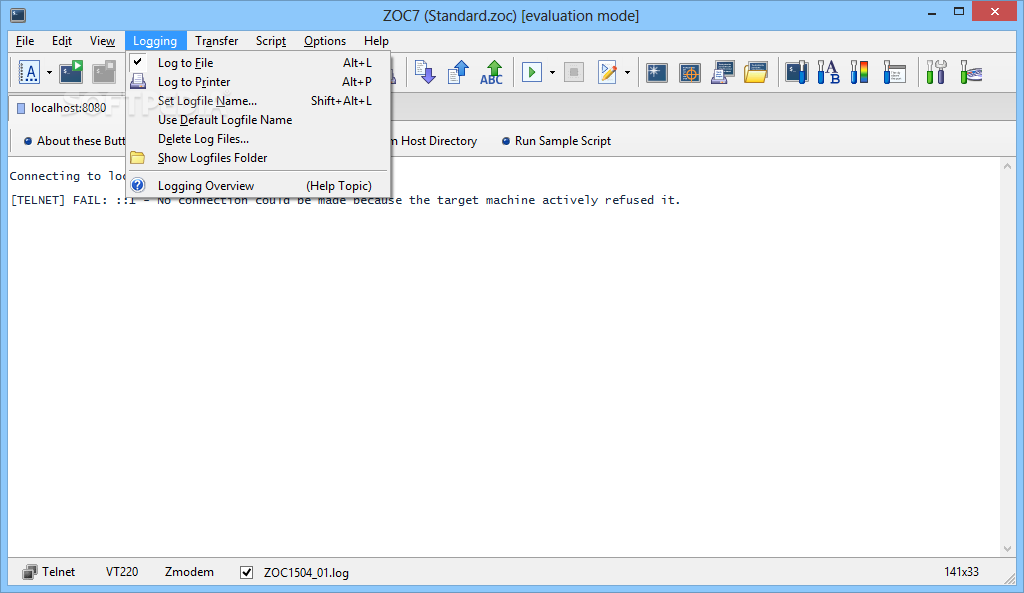
Task: Select Use Default Logfile Name
Action: 259,120
